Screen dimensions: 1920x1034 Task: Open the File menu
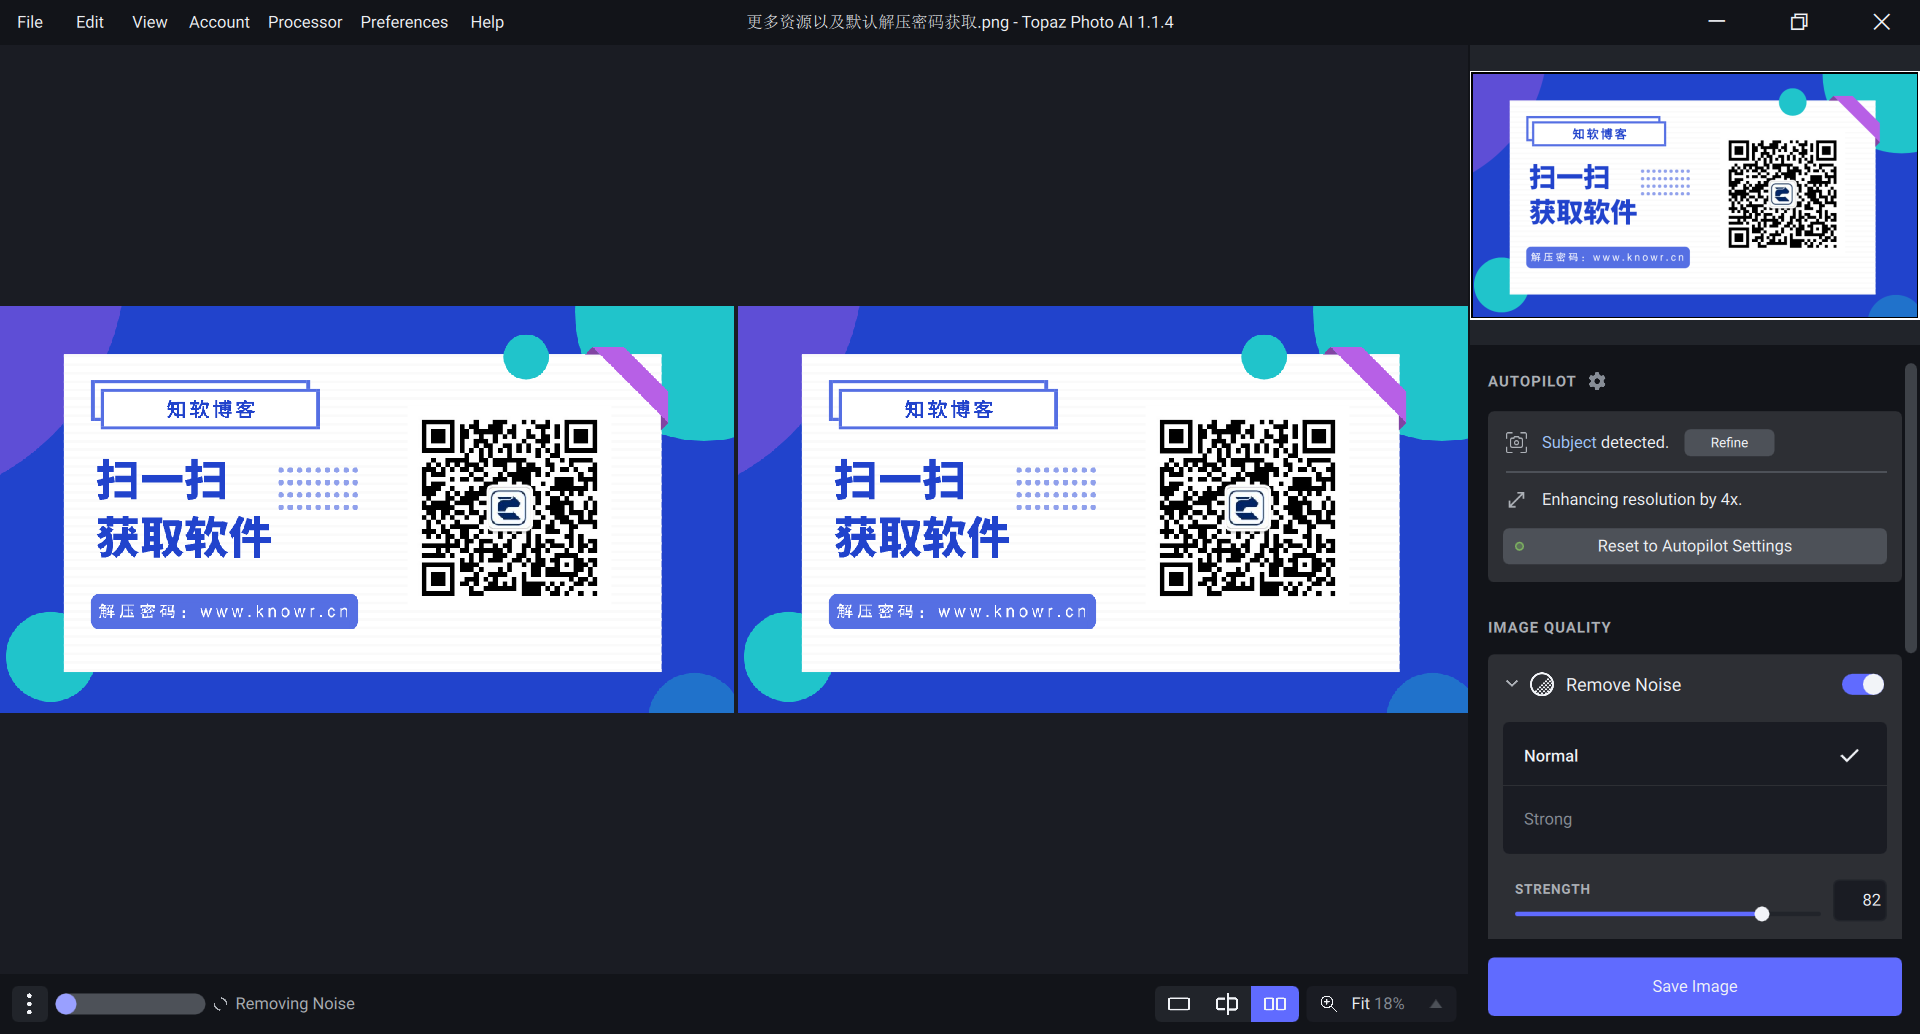pos(30,22)
